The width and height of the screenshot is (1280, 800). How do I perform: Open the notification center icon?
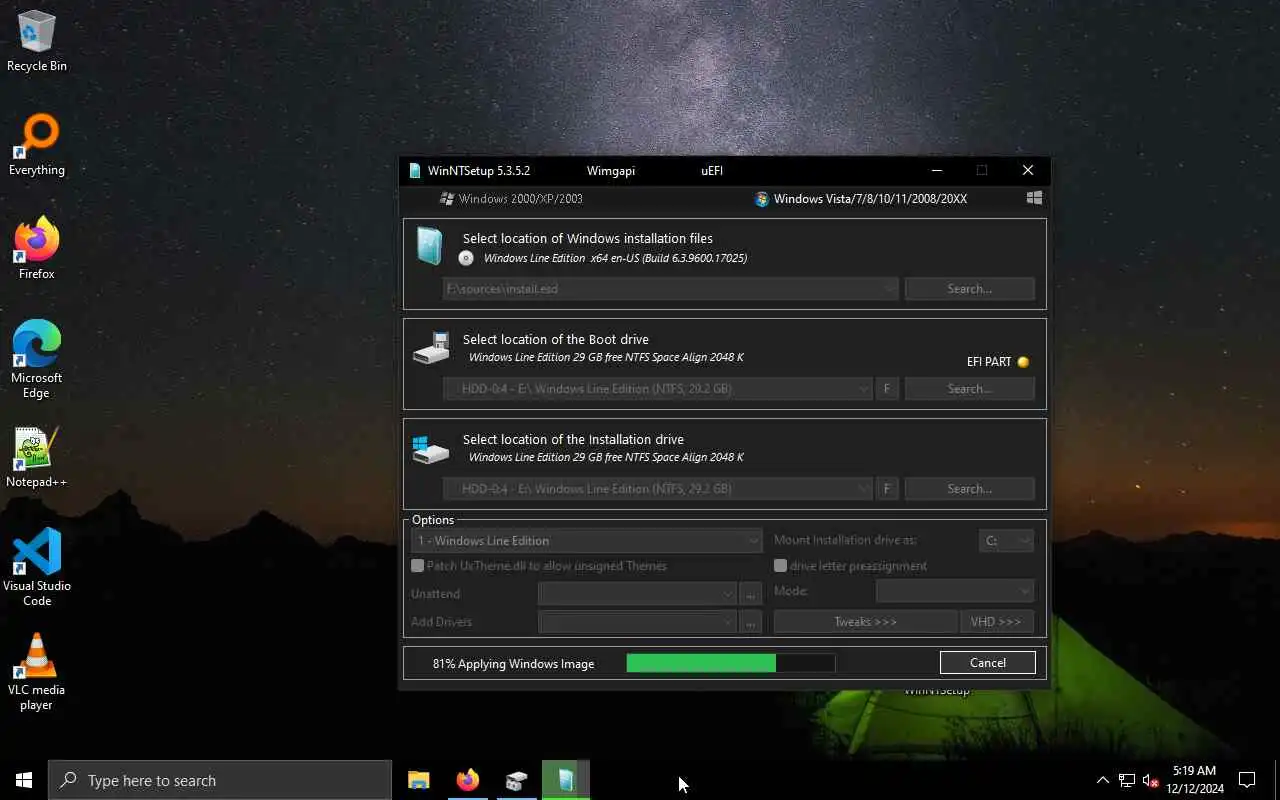point(1247,780)
